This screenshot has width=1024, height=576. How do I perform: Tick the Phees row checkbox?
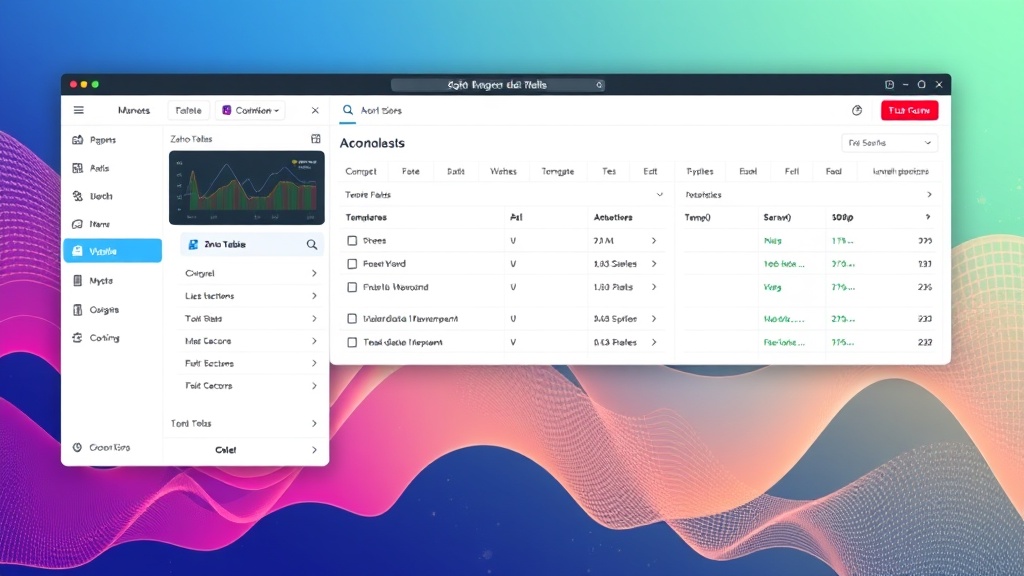(x=352, y=240)
